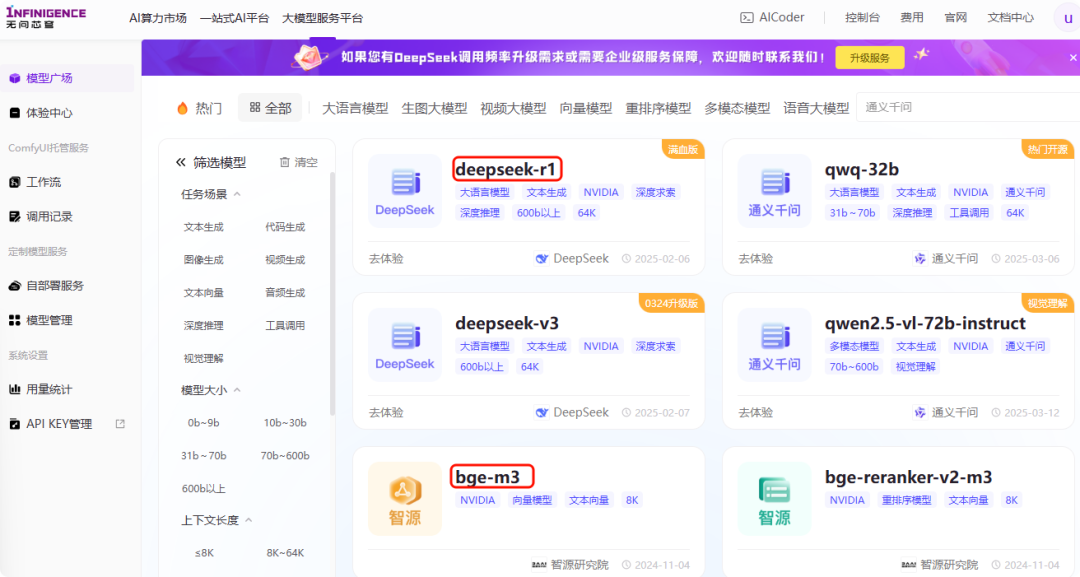
Task: Toggle the 深度推理 filter option
Action: click(203, 326)
